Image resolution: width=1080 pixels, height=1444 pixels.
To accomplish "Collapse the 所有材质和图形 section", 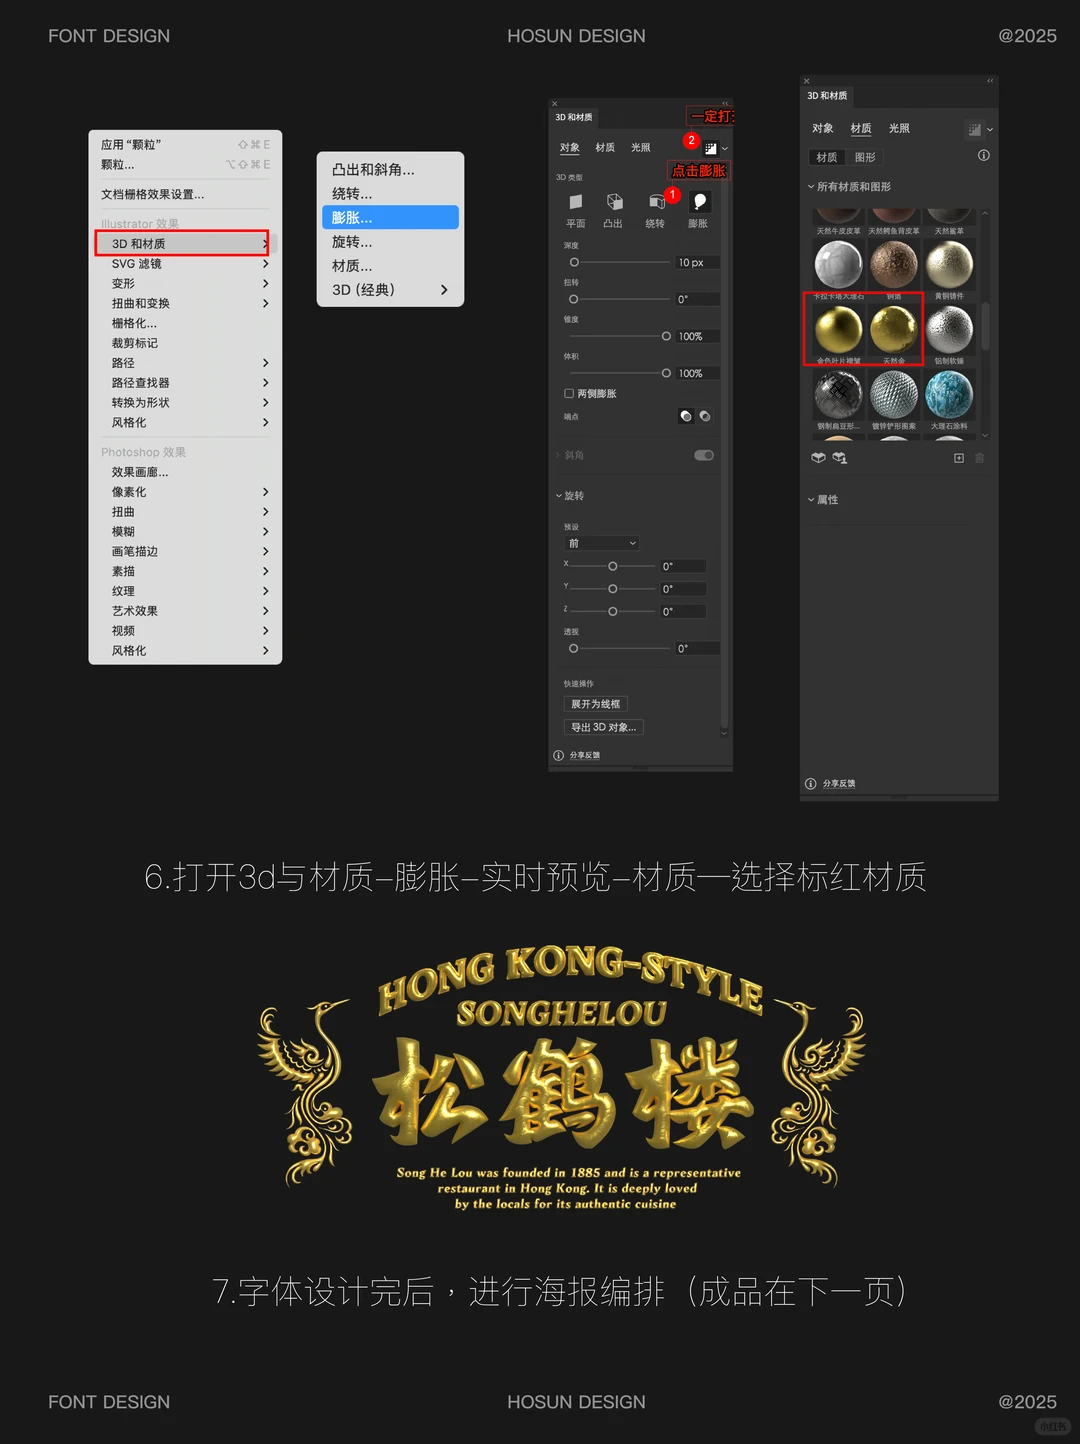I will (x=811, y=187).
